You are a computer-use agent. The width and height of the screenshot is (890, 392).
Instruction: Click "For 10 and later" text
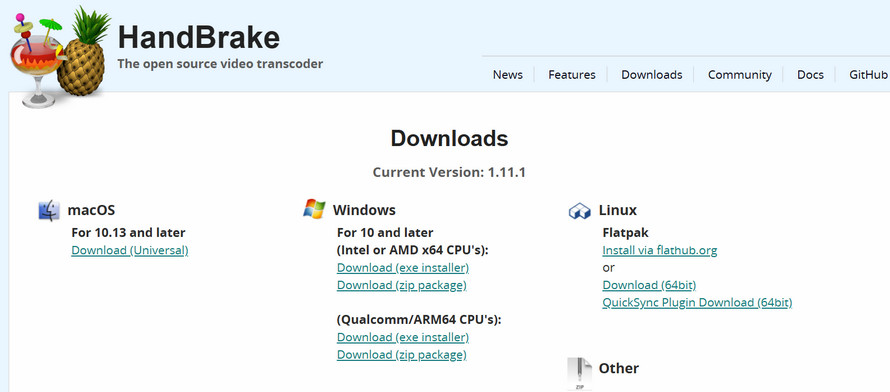pos(385,233)
